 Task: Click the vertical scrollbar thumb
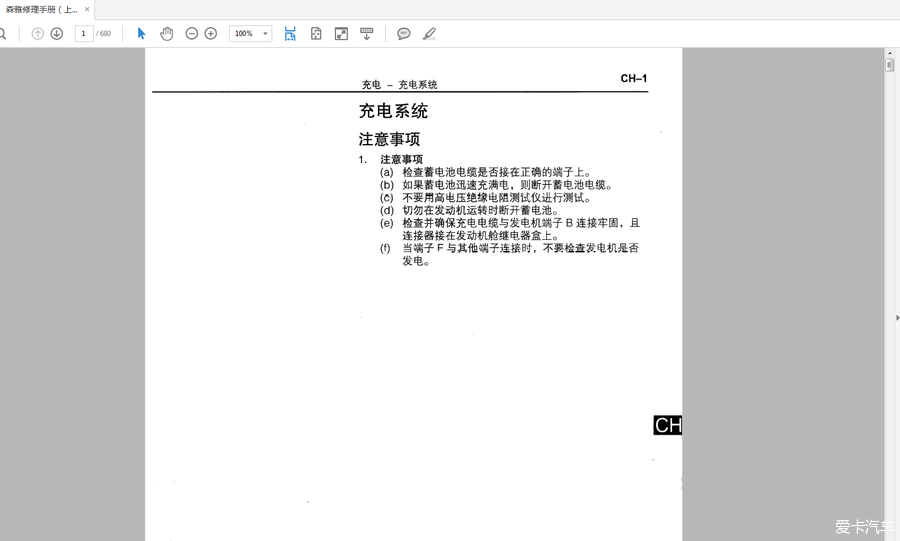coord(890,65)
